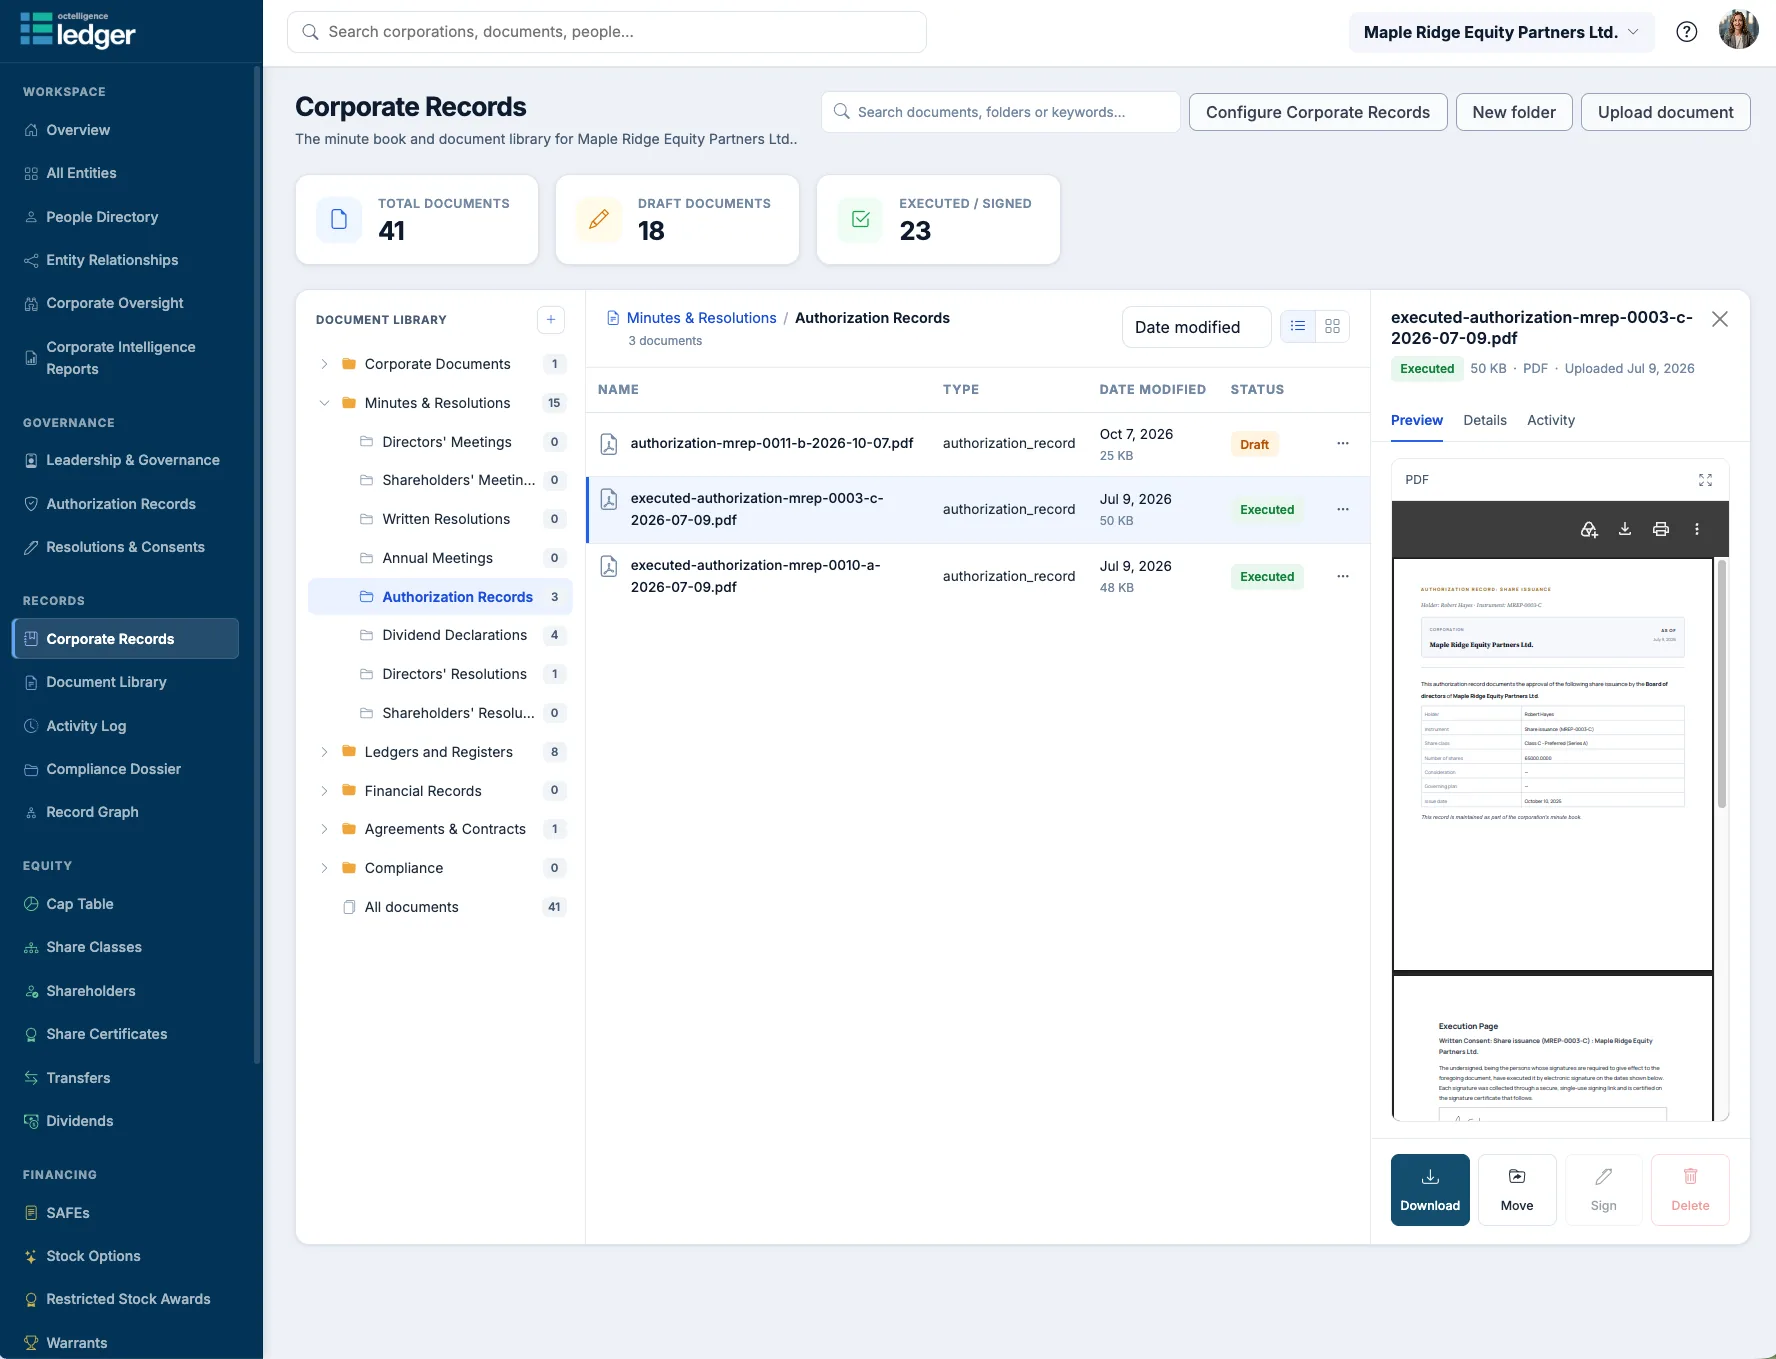The width and height of the screenshot is (1776, 1359).
Task: Close the document details panel
Action: click(x=1720, y=319)
